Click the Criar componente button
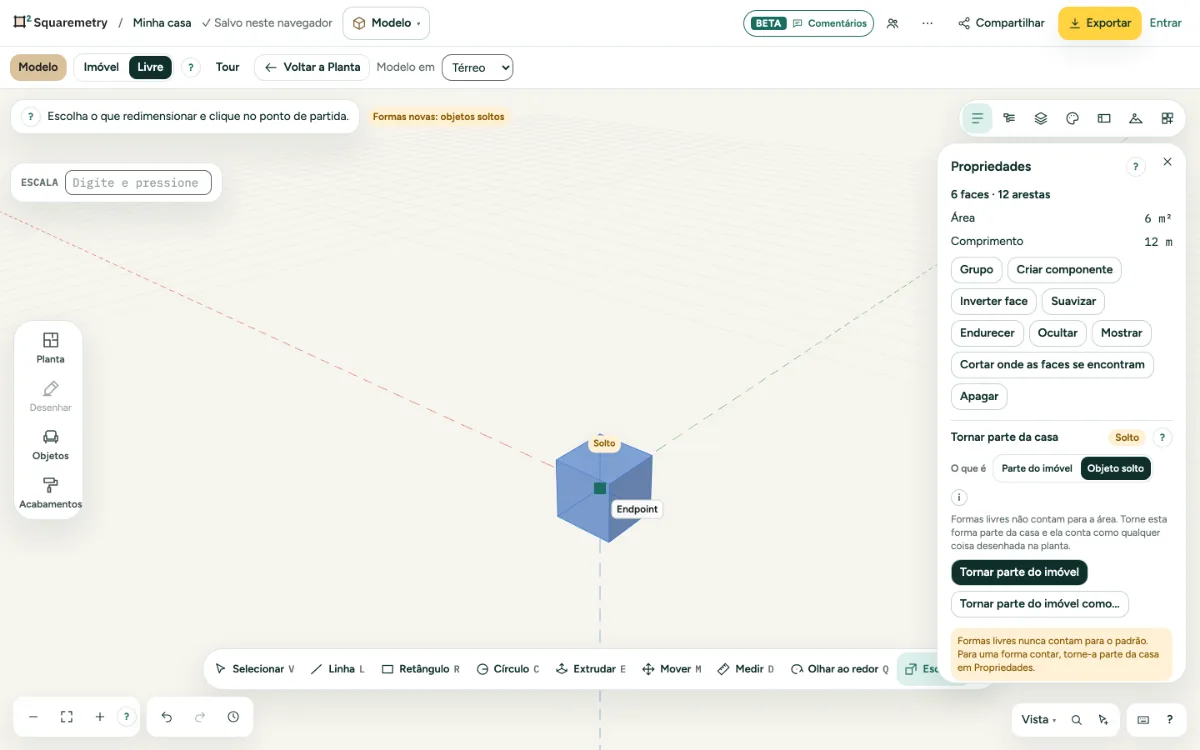 tap(1064, 269)
